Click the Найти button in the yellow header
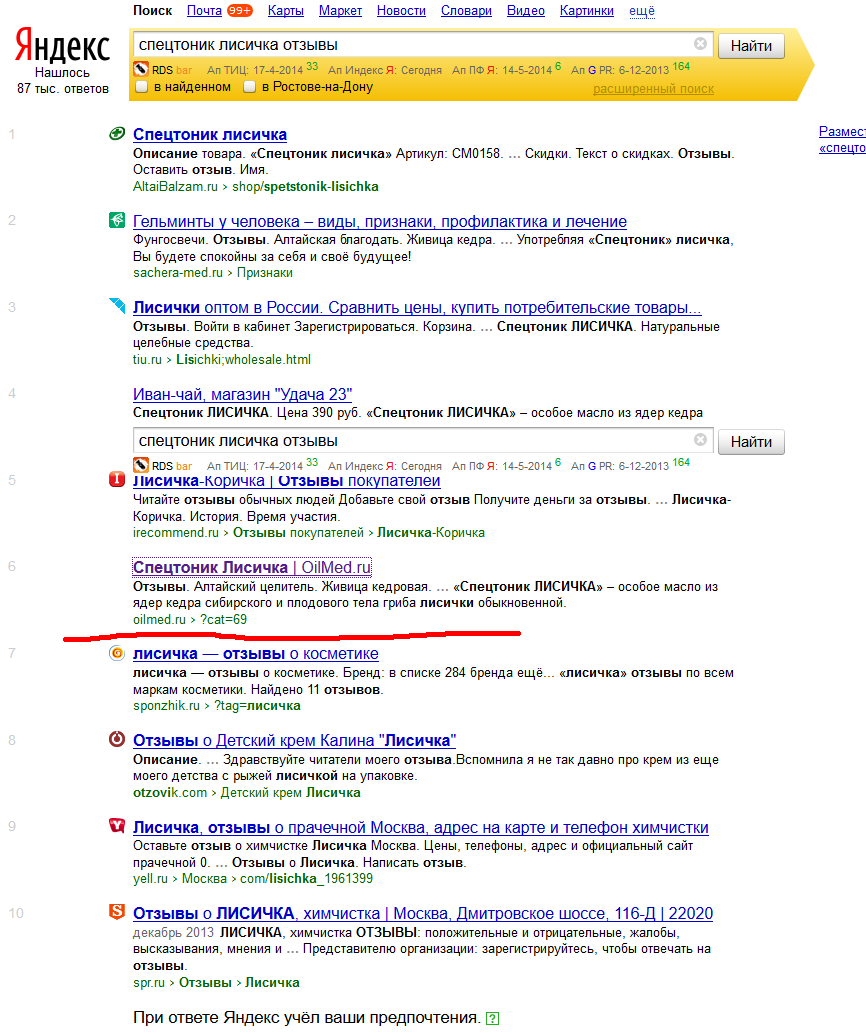 [x=751, y=46]
